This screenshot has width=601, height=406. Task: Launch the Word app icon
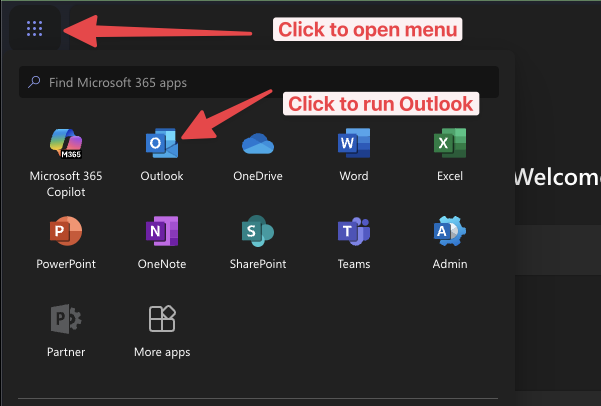[x=354, y=145]
